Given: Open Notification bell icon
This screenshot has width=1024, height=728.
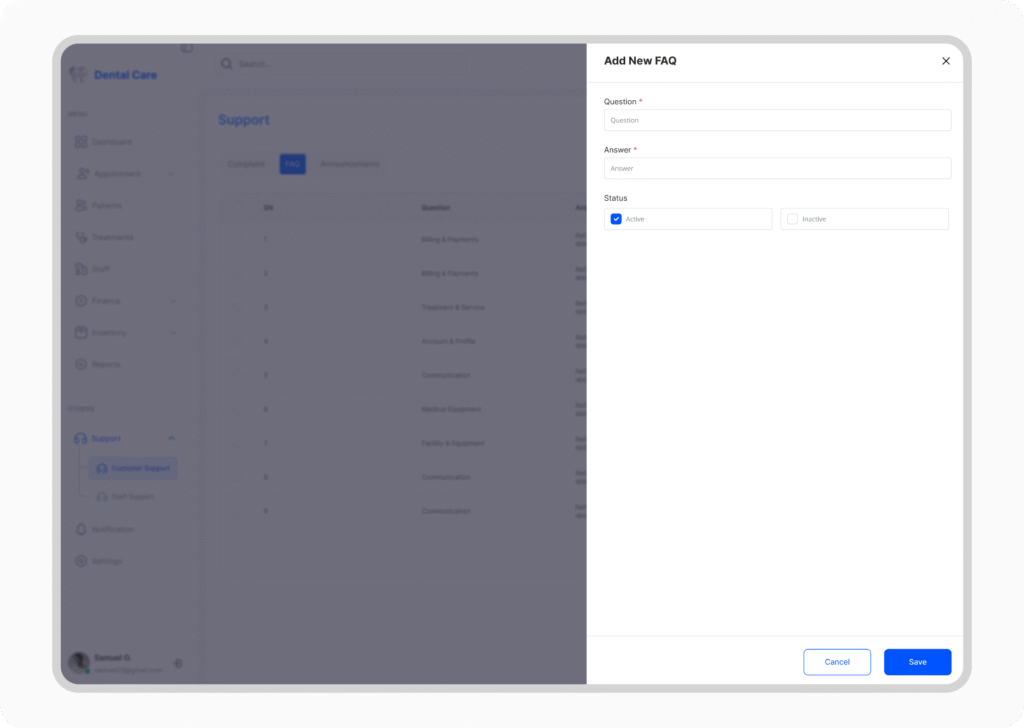Looking at the screenshot, I should (x=81, y=529).
